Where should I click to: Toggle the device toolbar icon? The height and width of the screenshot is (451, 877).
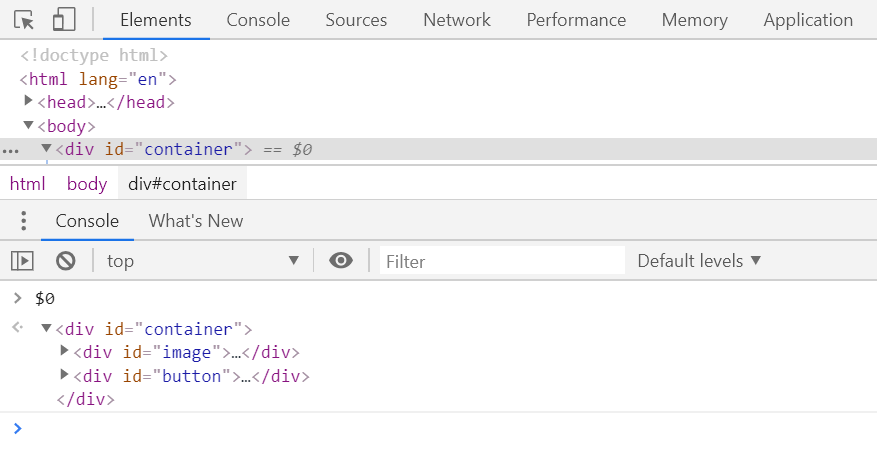pyautogui.click(x=64, y=20)
